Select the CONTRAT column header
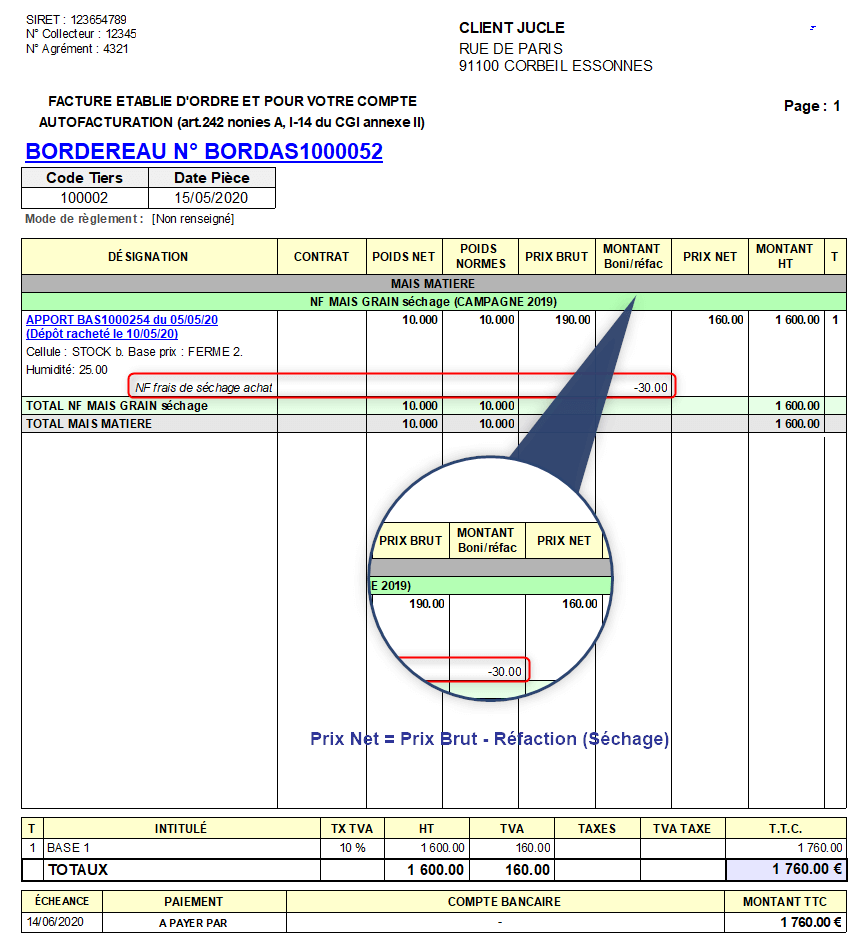This screenshot has width=863, height=943. click(x=321, y=257)
